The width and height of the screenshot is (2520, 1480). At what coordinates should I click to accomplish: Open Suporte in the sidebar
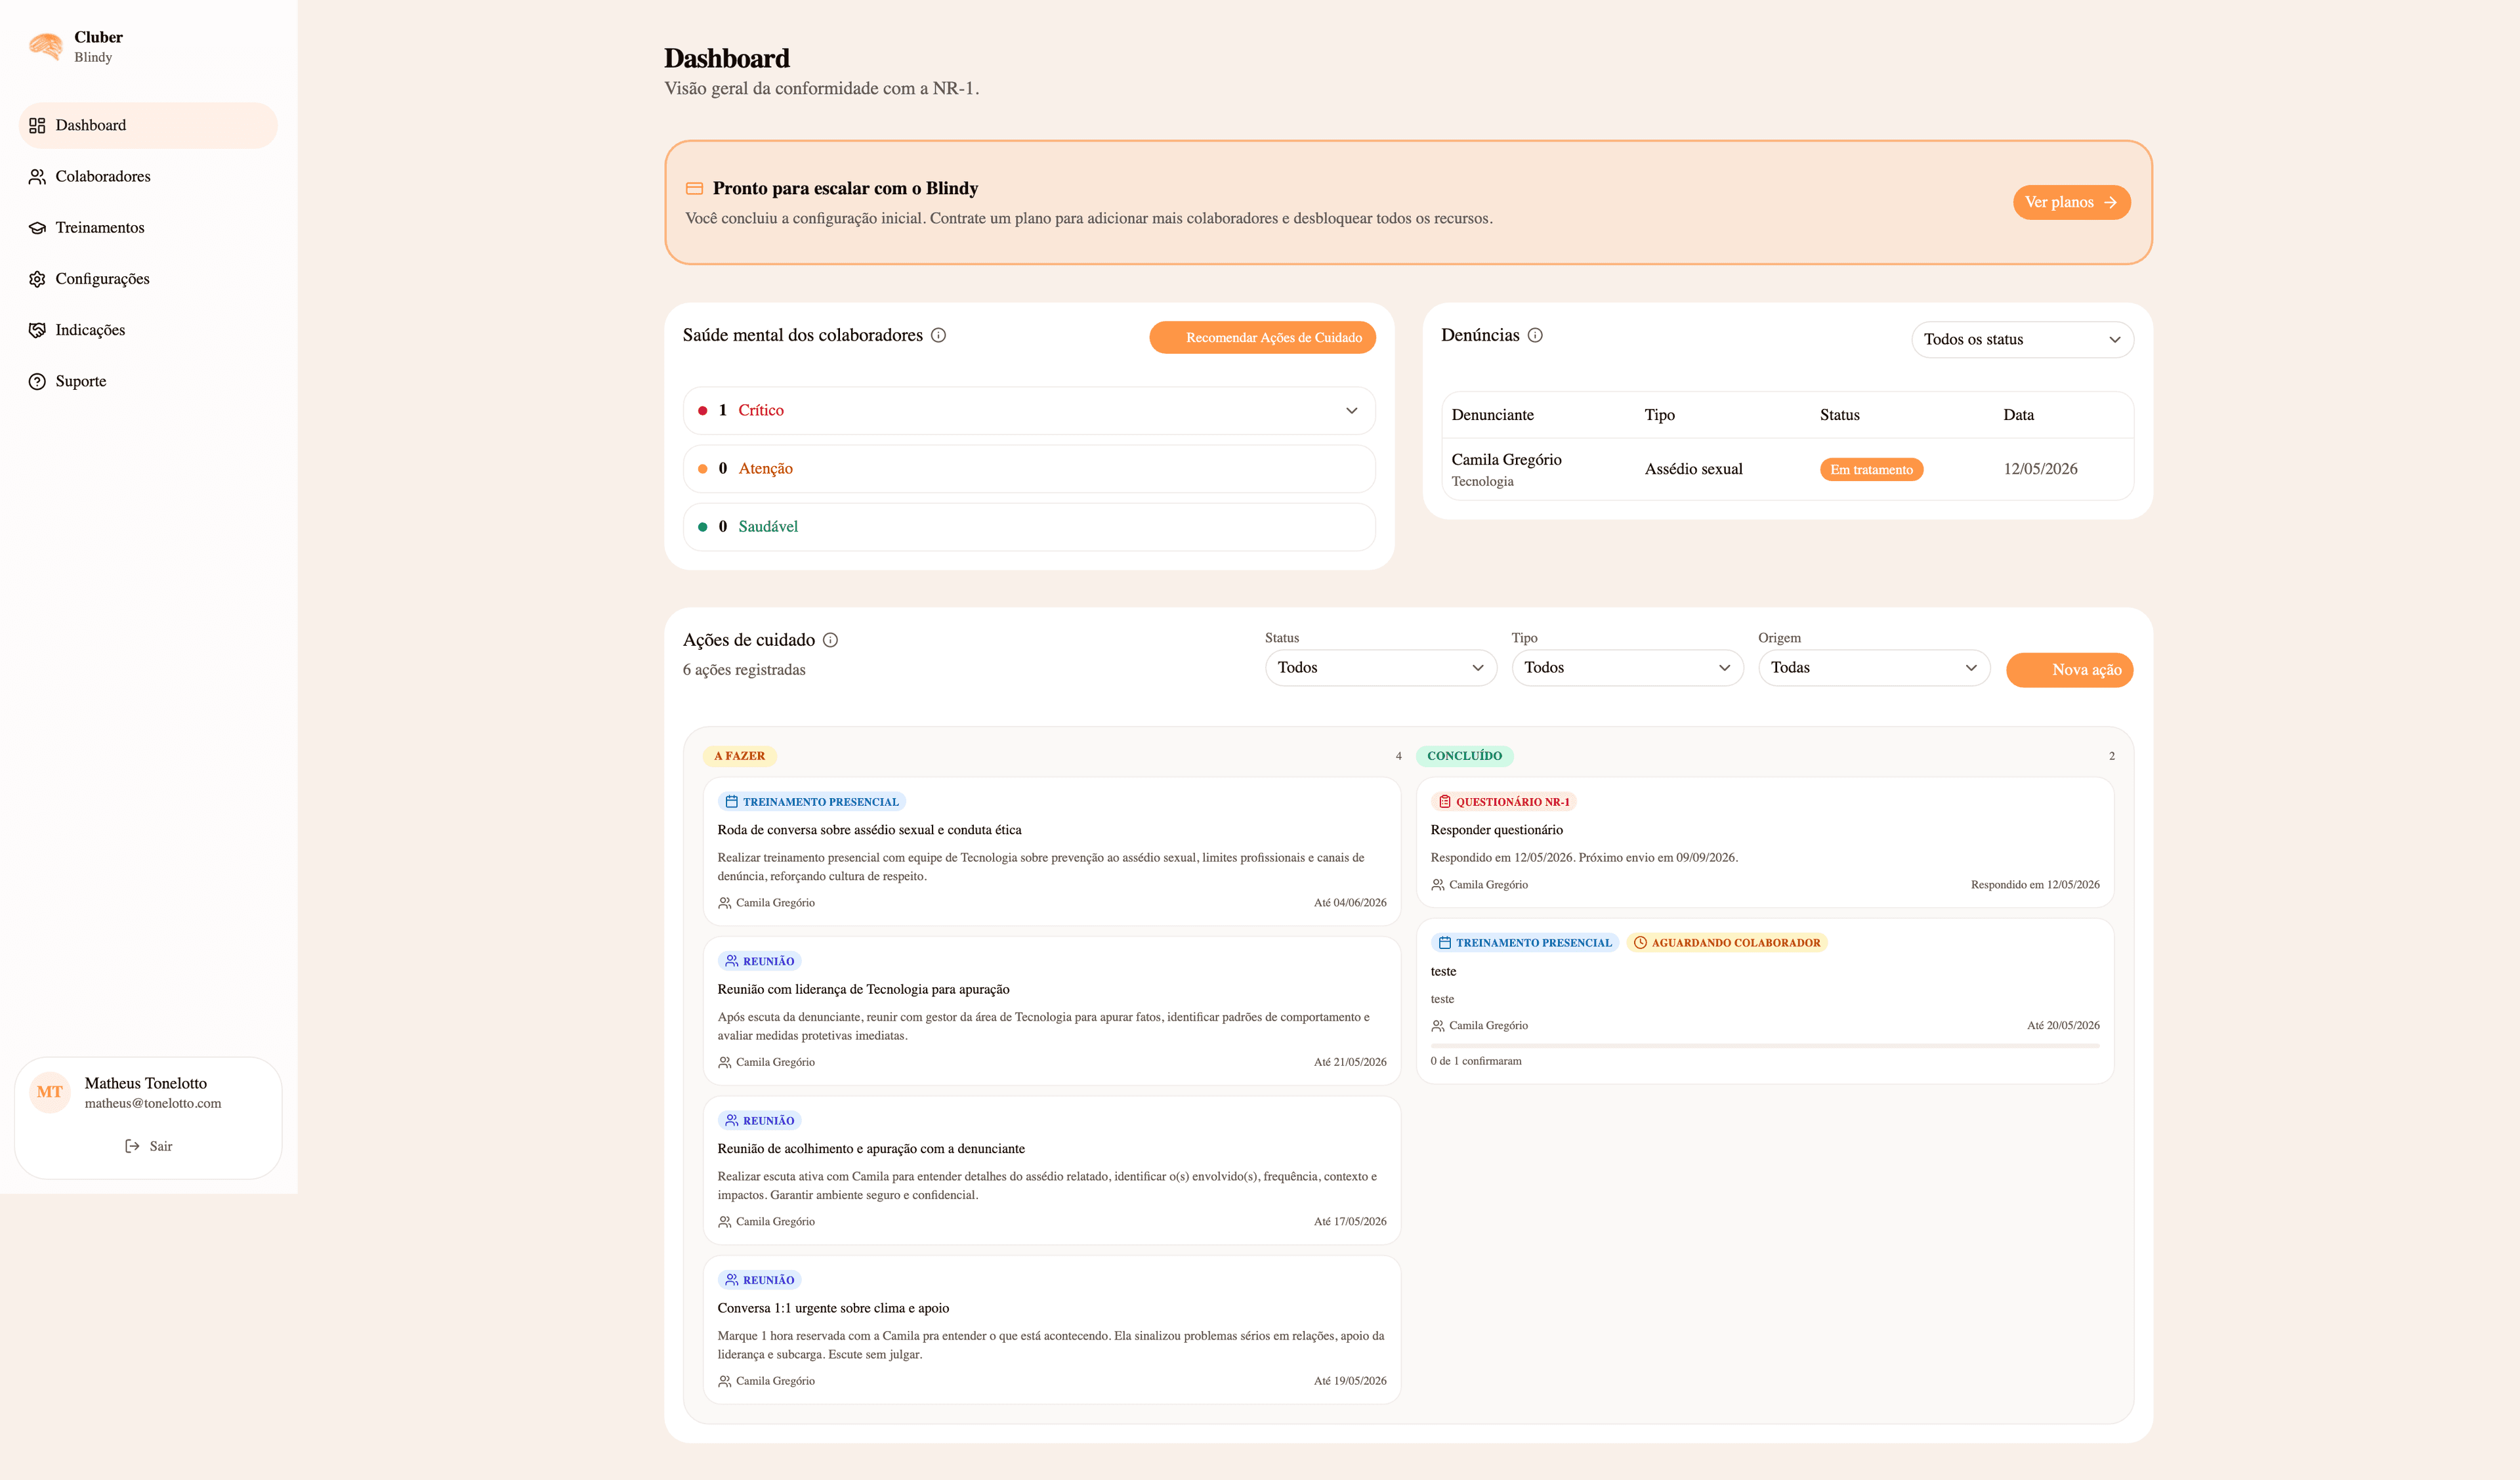[148, 381]
